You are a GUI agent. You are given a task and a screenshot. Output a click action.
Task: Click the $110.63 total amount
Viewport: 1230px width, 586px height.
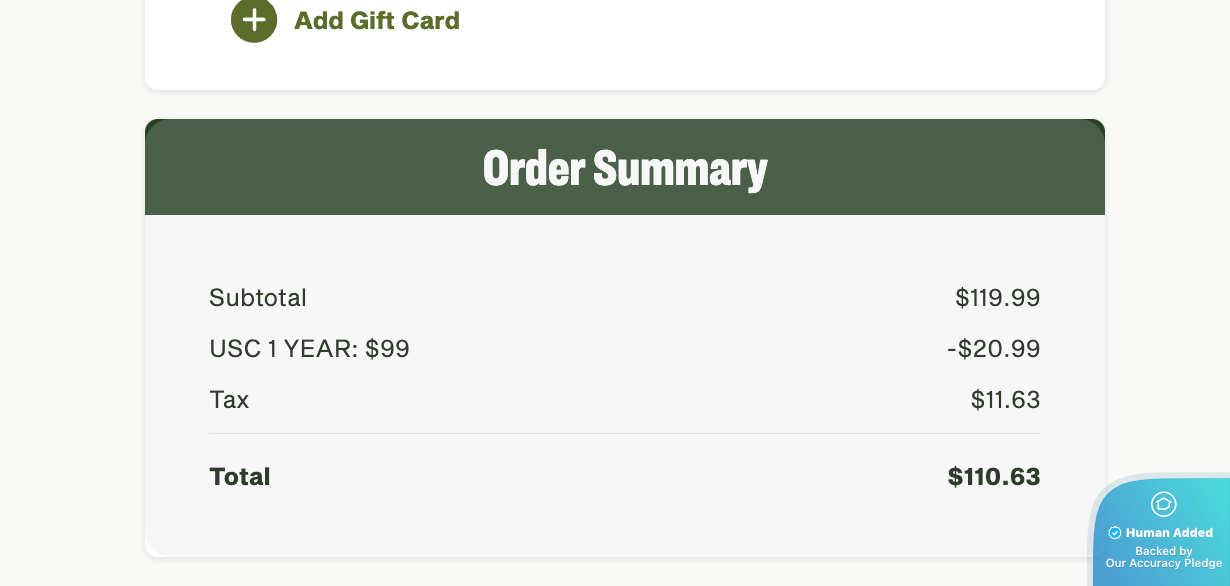994,477
